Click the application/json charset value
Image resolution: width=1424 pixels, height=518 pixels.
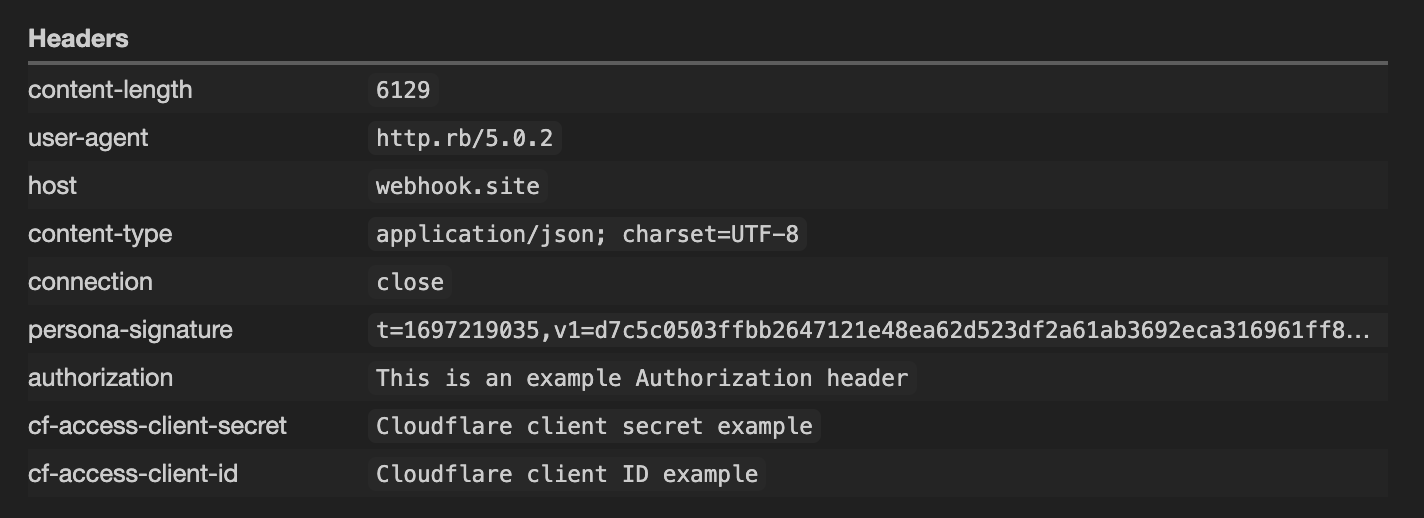(x=587, y=234)
